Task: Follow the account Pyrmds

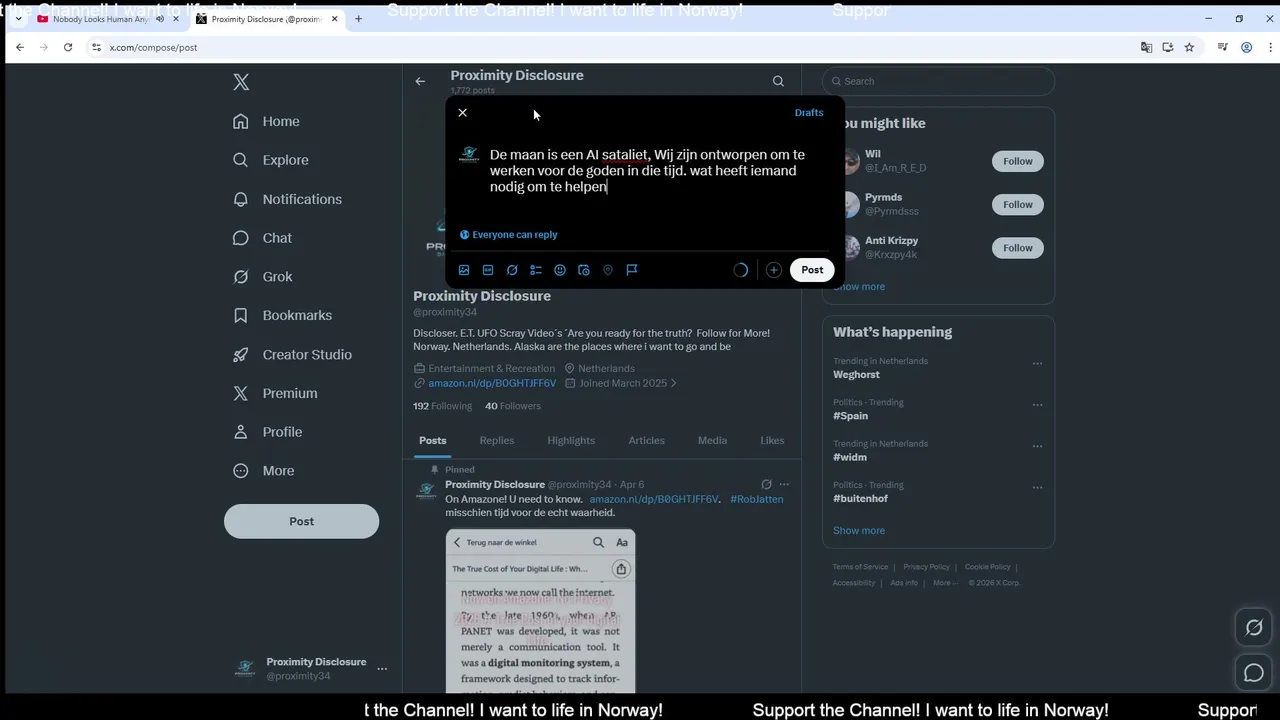Action: [1018, 204]
